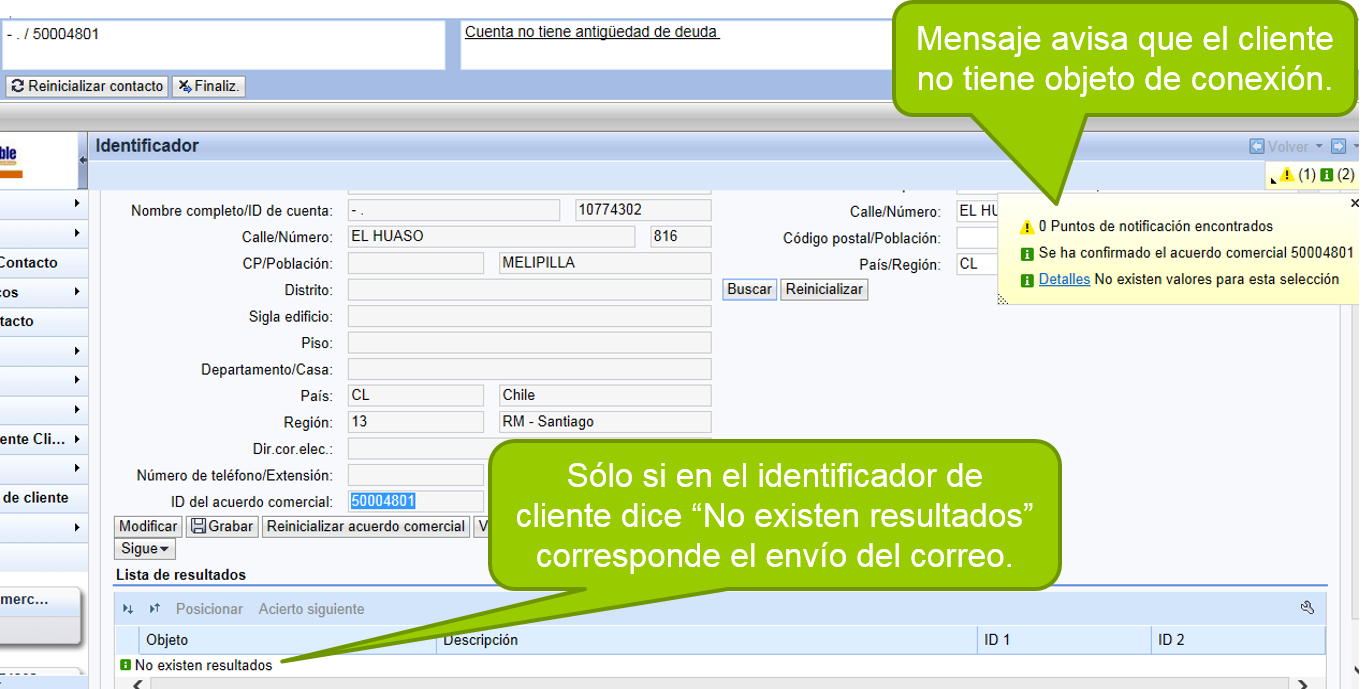Open the warning messages indicator (1)
Viewport: 1364px width, 689px height.
click(x=1297, y=175)
